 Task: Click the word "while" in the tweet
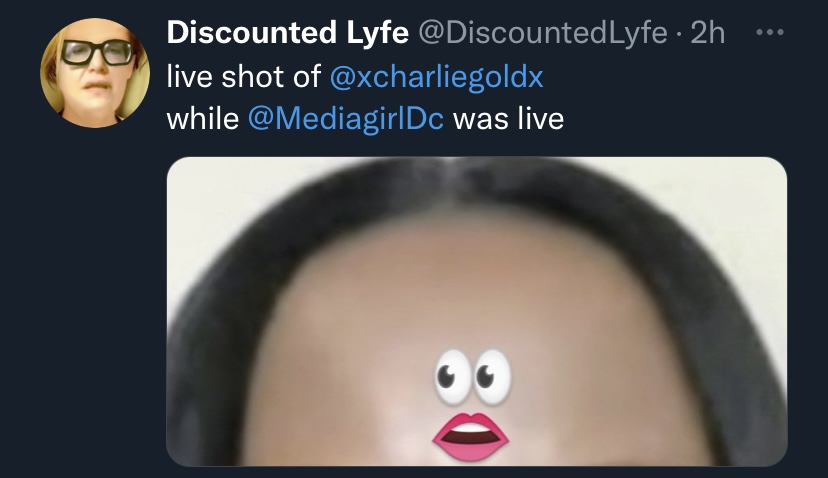click(203, 118)
